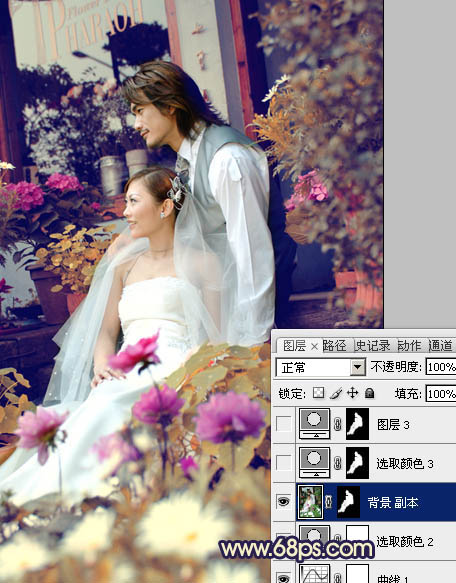
Task: Click the 背景 副本 image thumbnail
Action: pos(311,502)
